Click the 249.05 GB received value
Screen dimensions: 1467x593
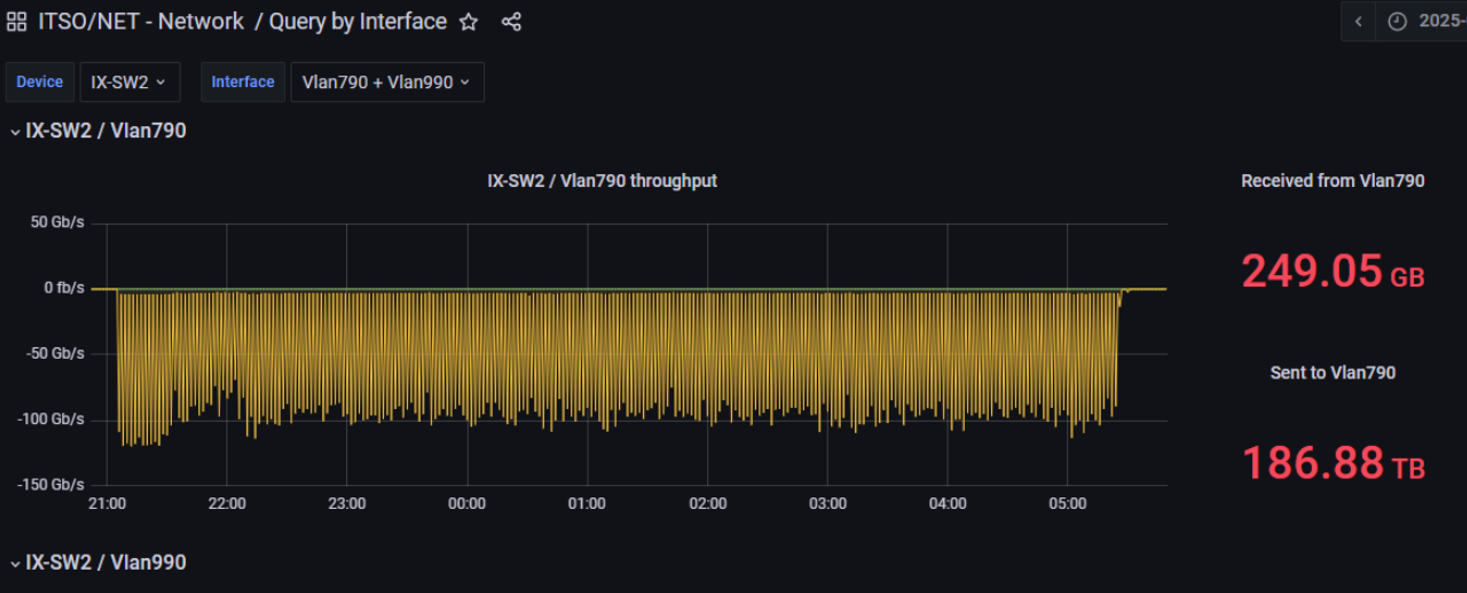(x=1332, y=271)
